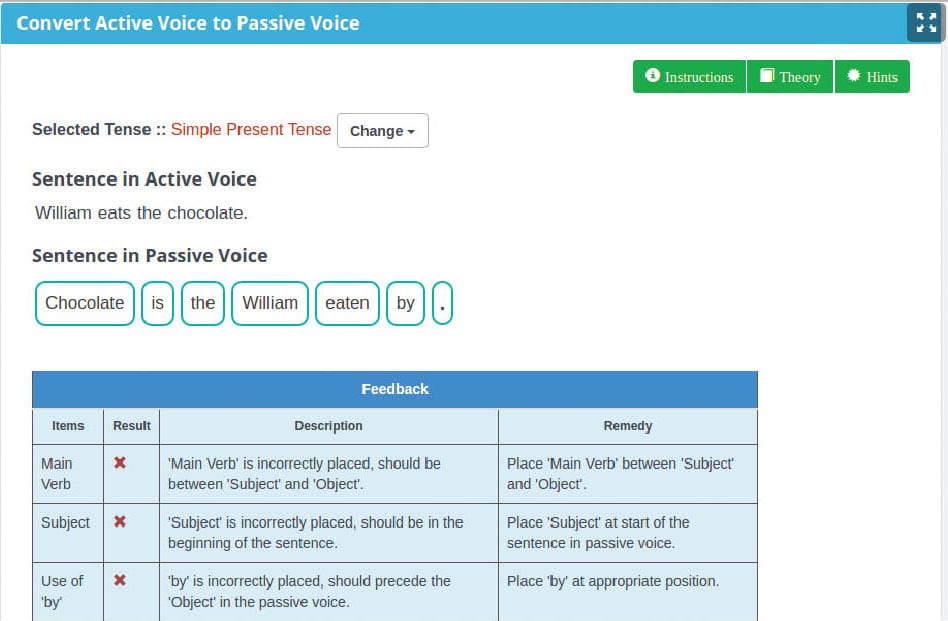
Task: Open the Change tense dropdown
Action: (382, 131)
